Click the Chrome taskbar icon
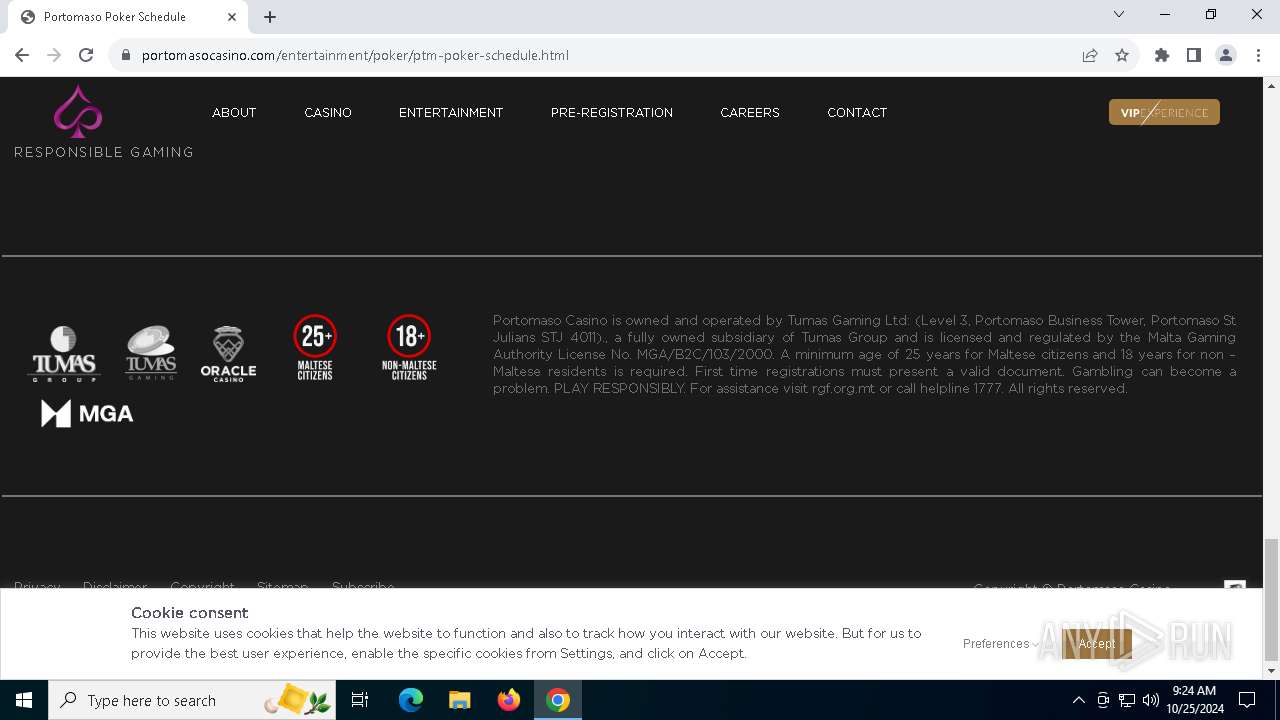The width and height of the screenshot is (1280, 720). click(x=558, y=700)
